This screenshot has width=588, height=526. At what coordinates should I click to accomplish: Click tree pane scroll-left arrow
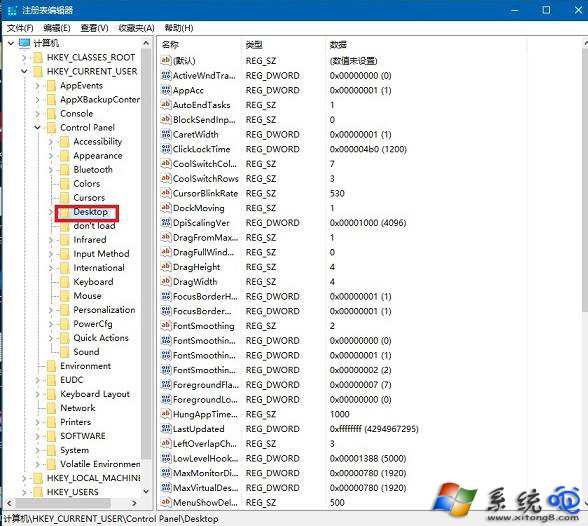(x=9, y=503)
